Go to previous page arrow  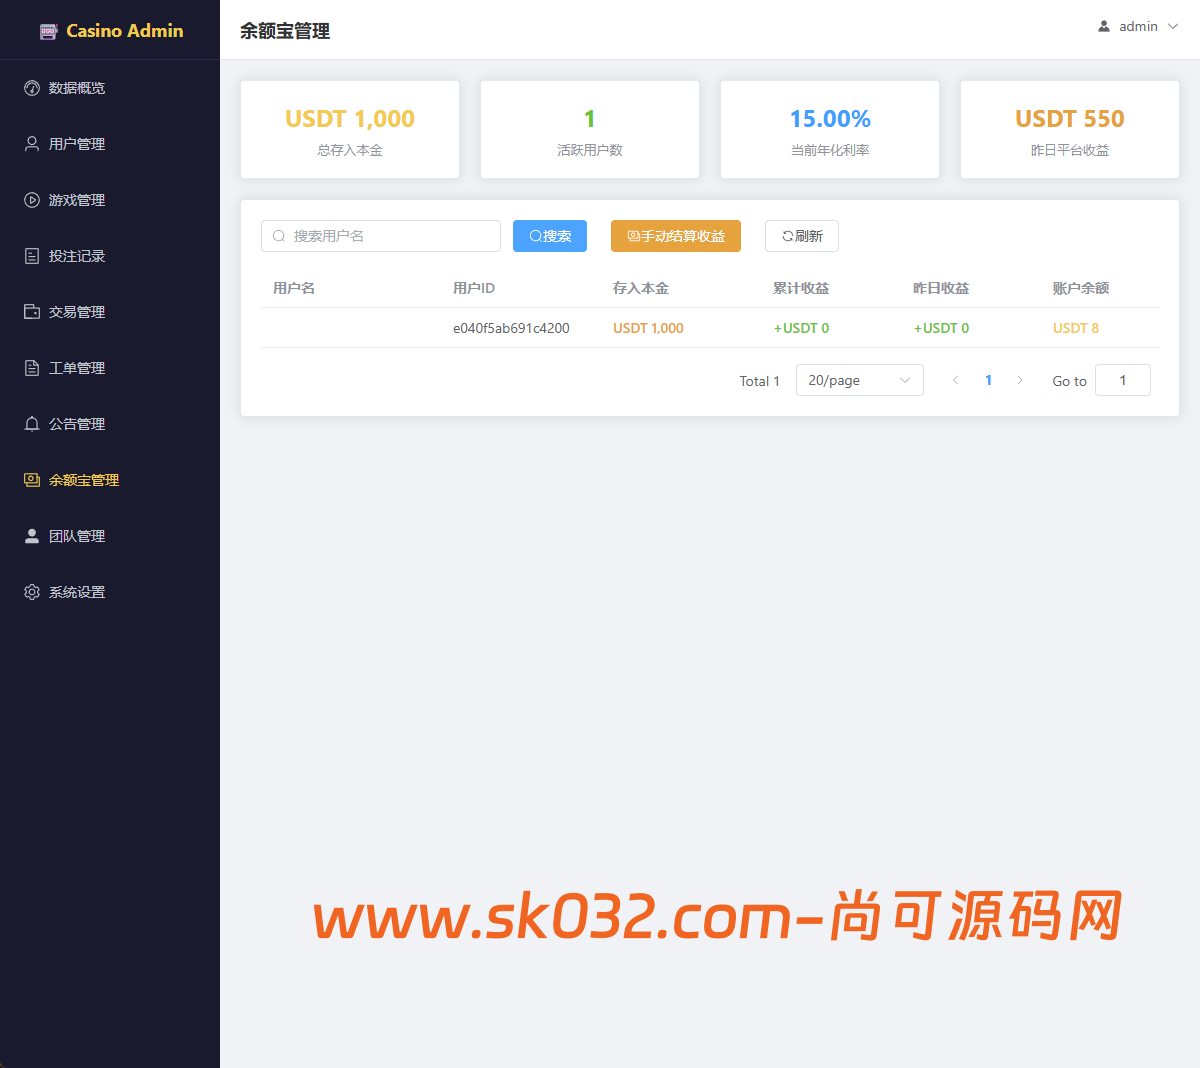(x=956, y=380)
